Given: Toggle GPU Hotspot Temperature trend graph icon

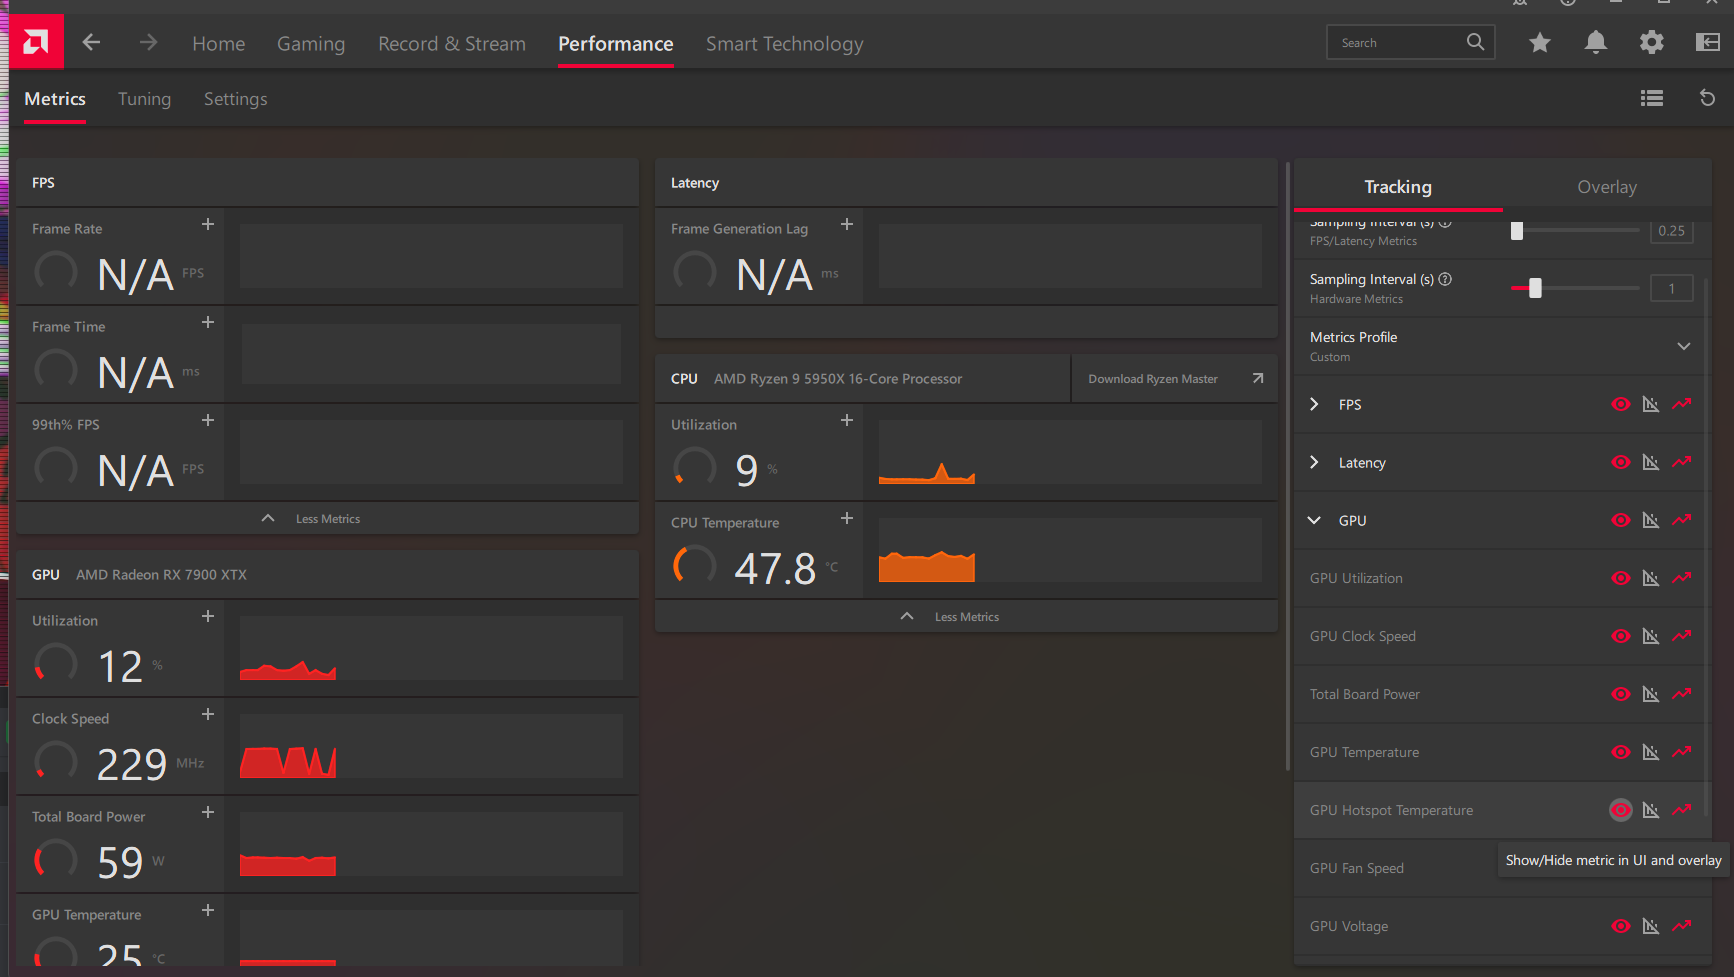Looking at the screenshot, I should coord(1682,810).
